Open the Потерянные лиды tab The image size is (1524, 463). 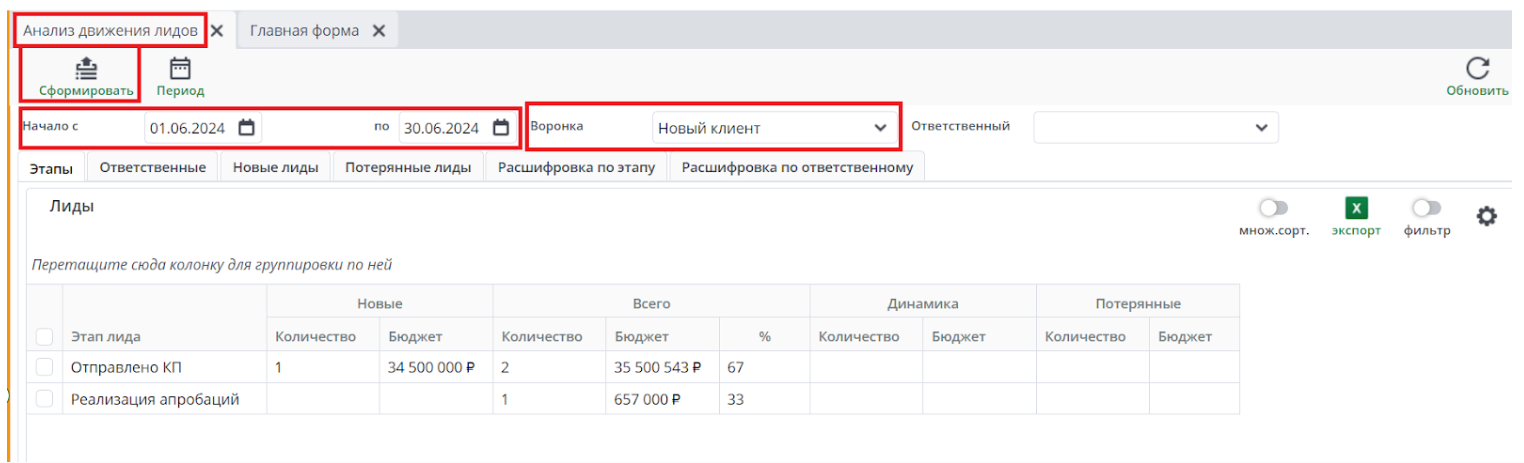click(x=408, y=168)
